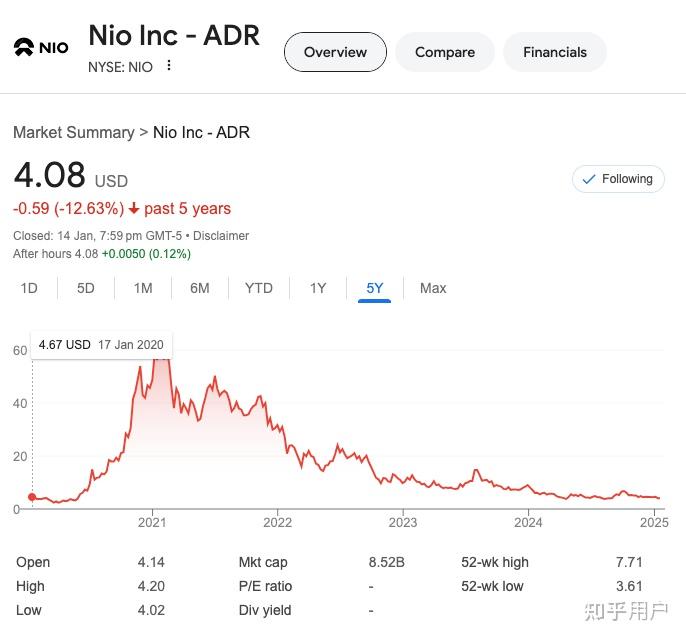Show the 6M chart range

200,288
